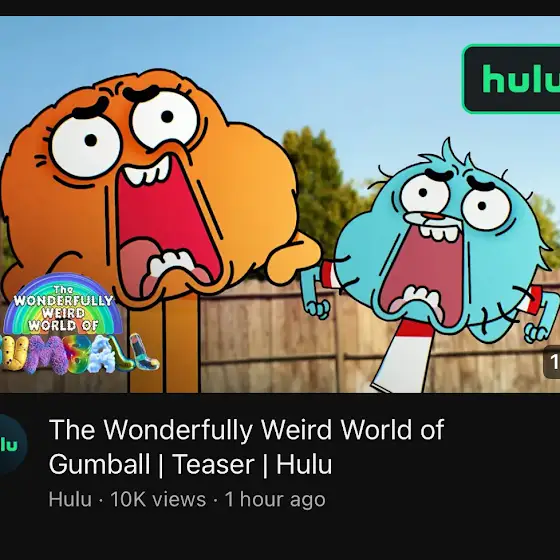
Task: Click the word 'Gumball' in the title
Action: (x=99, y=464)
